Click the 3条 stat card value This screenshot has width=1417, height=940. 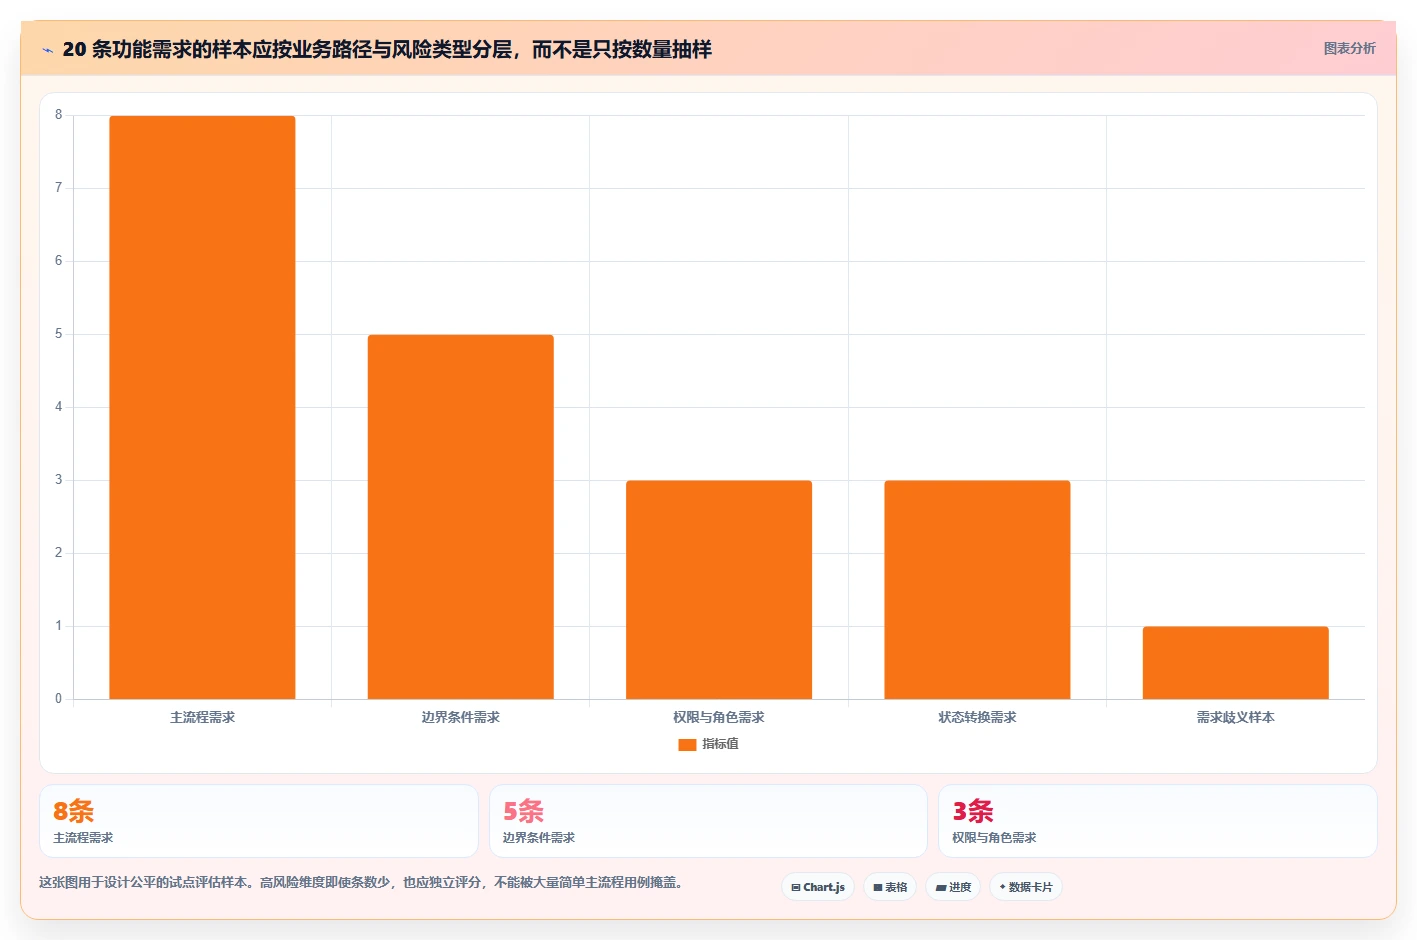973,811
